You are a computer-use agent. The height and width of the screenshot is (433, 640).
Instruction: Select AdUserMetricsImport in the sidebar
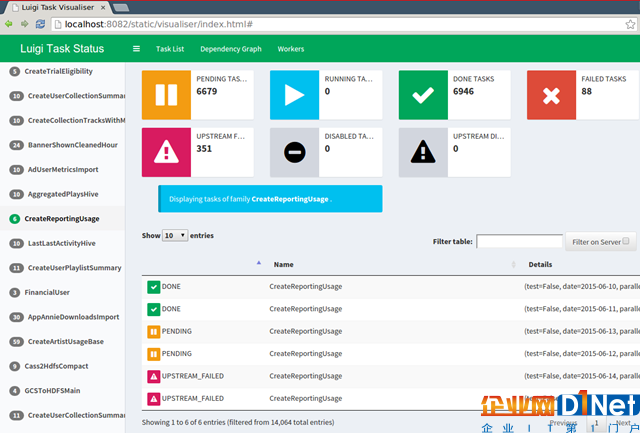pyautogui.click(x=63, y=169)
